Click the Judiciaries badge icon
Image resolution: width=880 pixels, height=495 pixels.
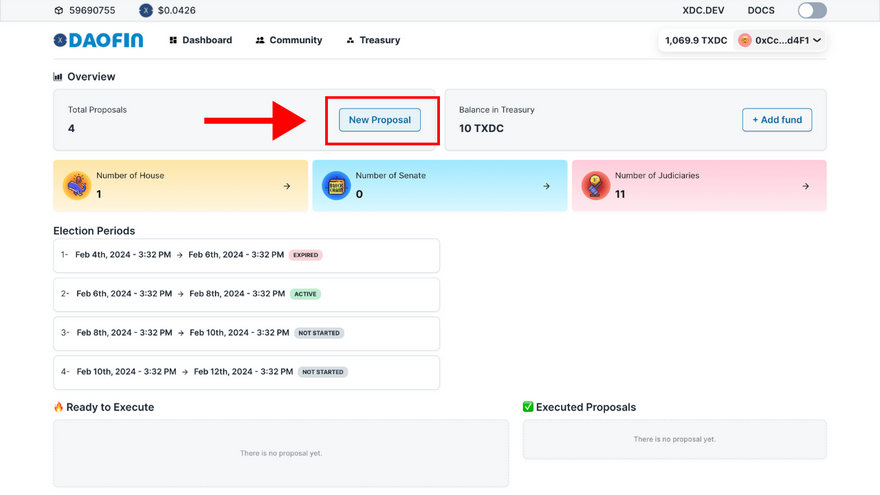pyautogui.click(x=595, y=186)
